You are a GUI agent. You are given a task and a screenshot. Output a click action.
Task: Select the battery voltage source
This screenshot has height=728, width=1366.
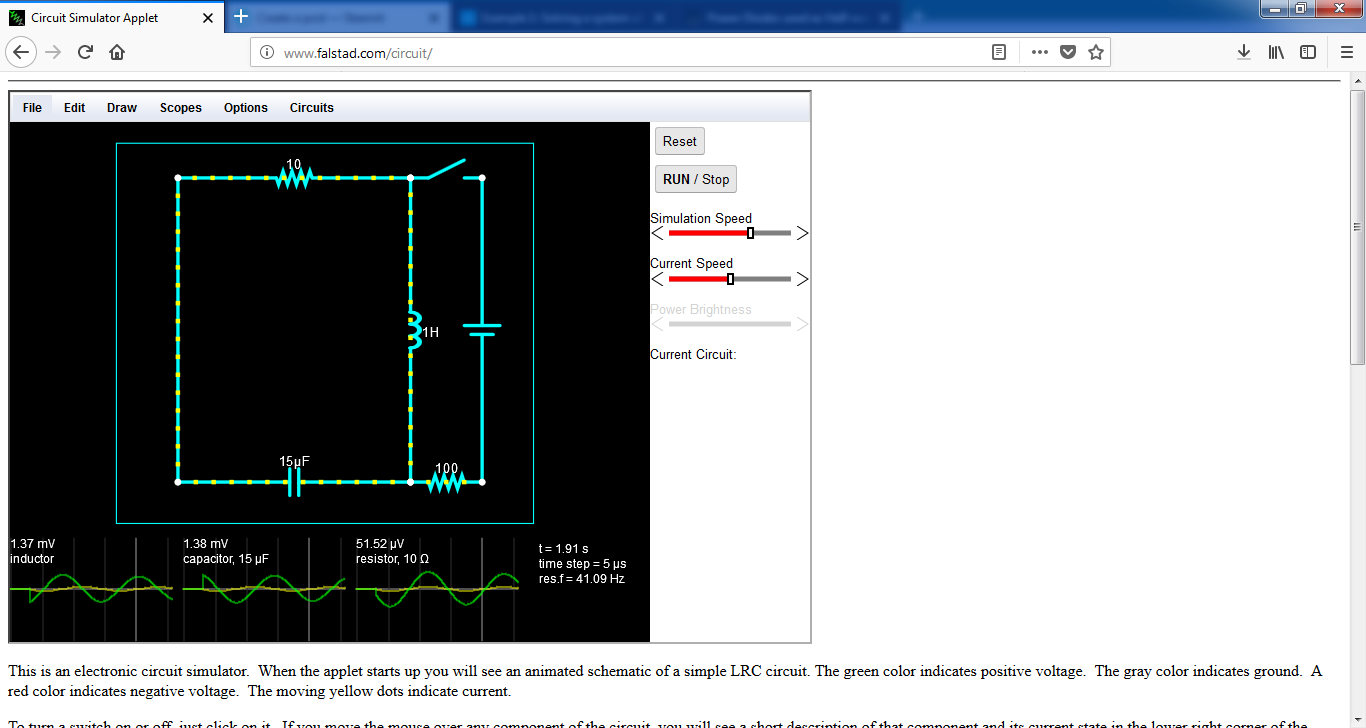(482, 330)
